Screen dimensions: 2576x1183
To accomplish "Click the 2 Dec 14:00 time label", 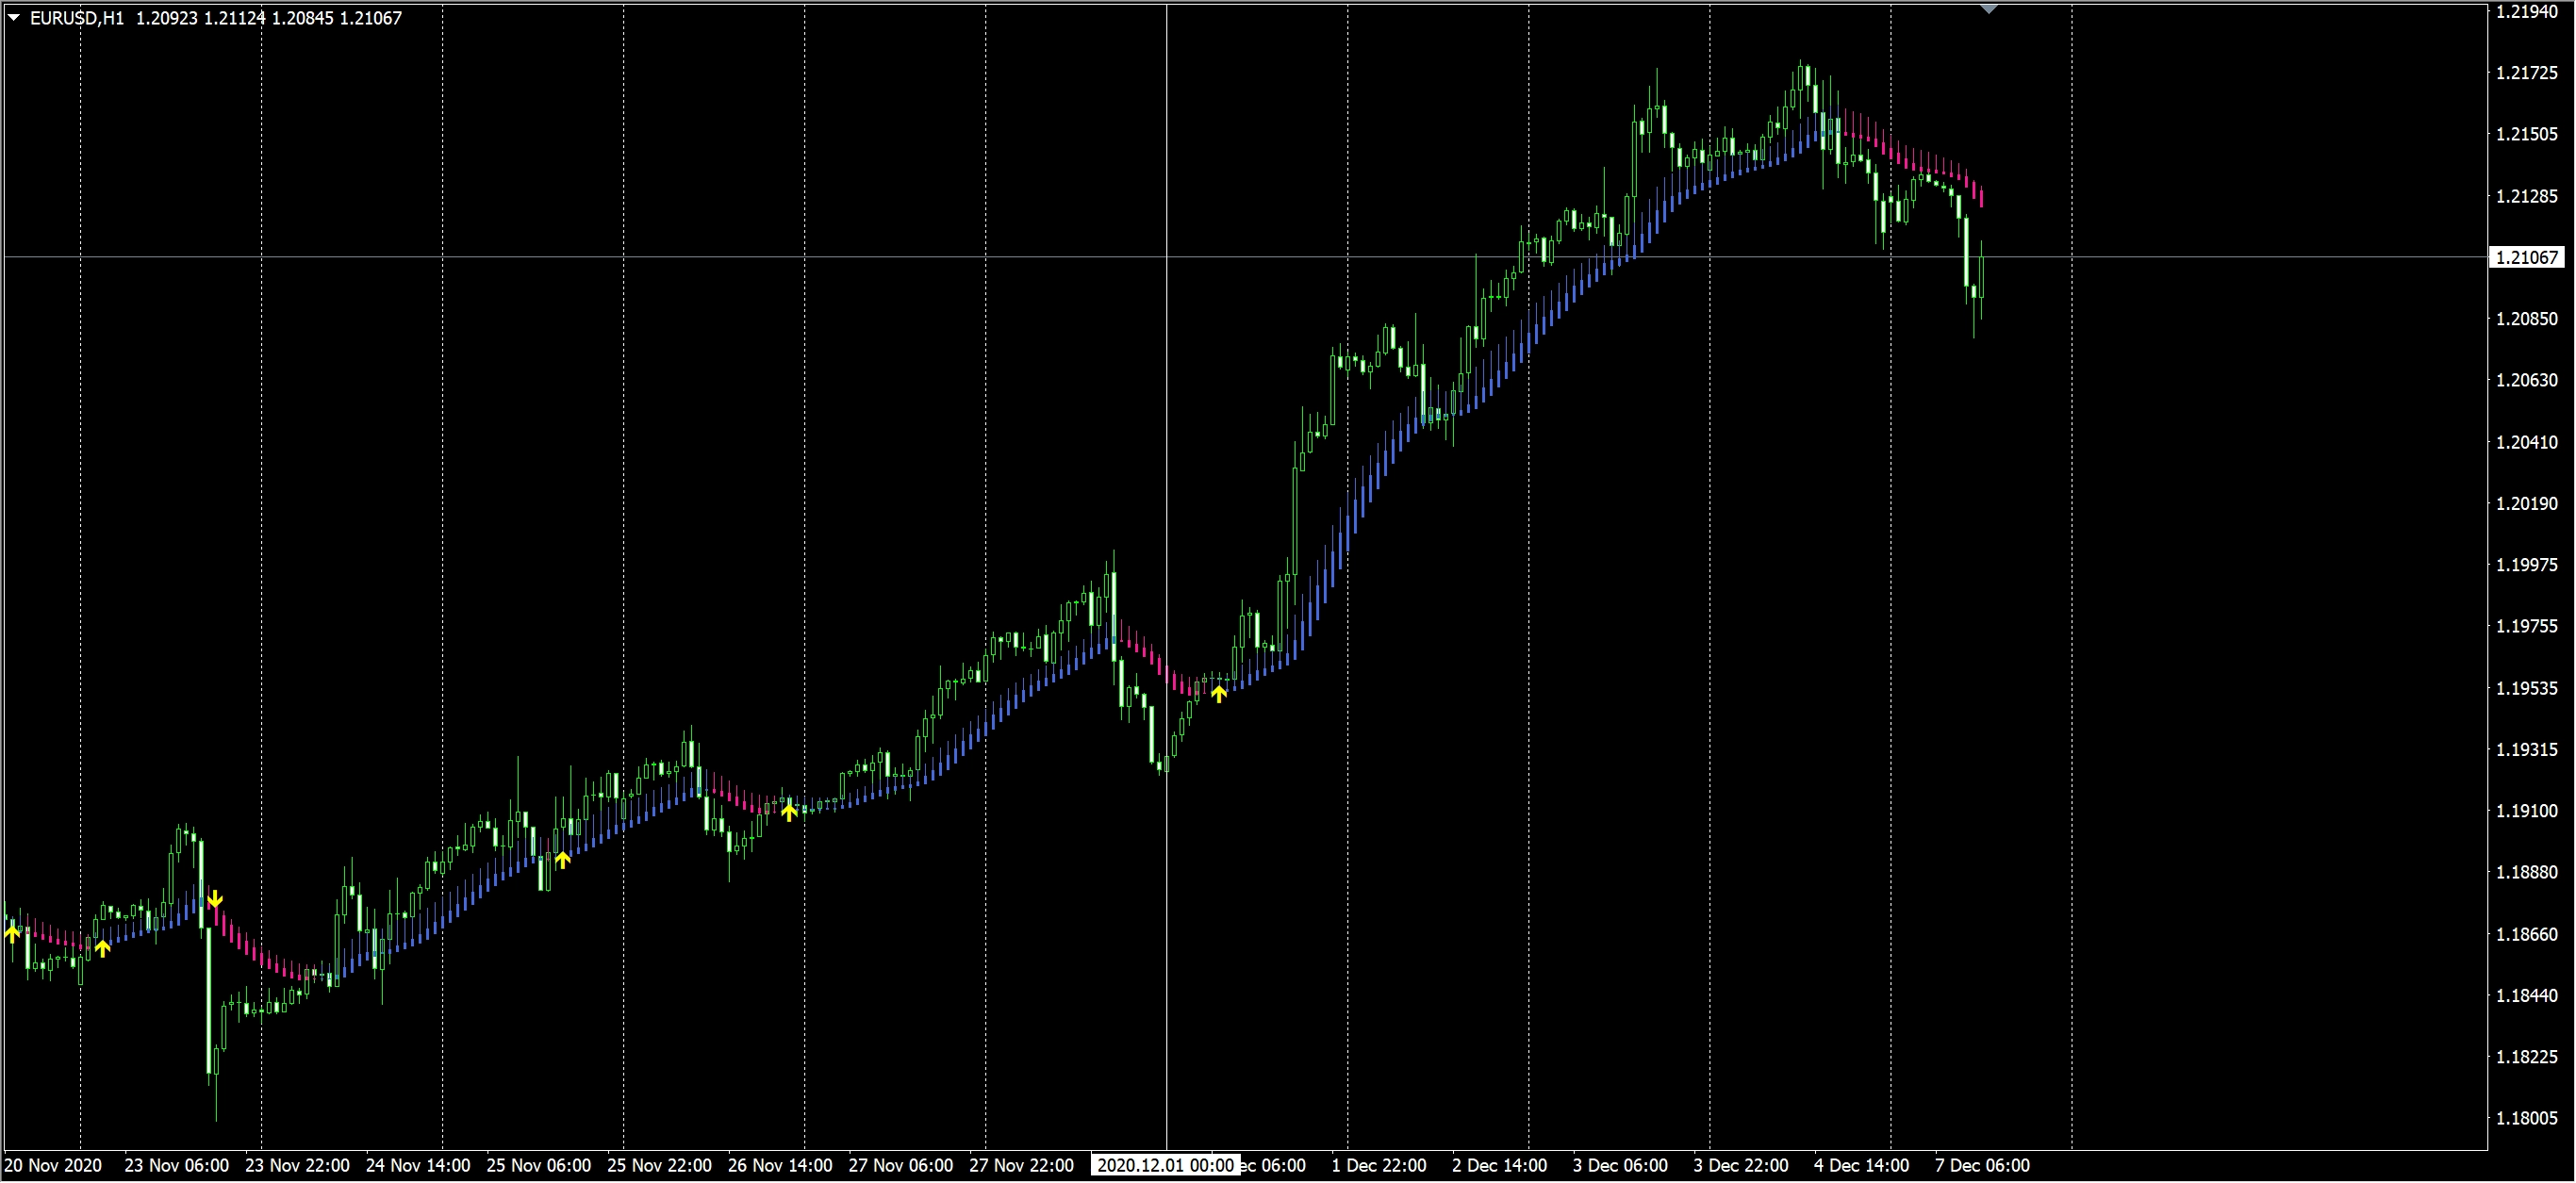I will click(x=1499, y=1165).
